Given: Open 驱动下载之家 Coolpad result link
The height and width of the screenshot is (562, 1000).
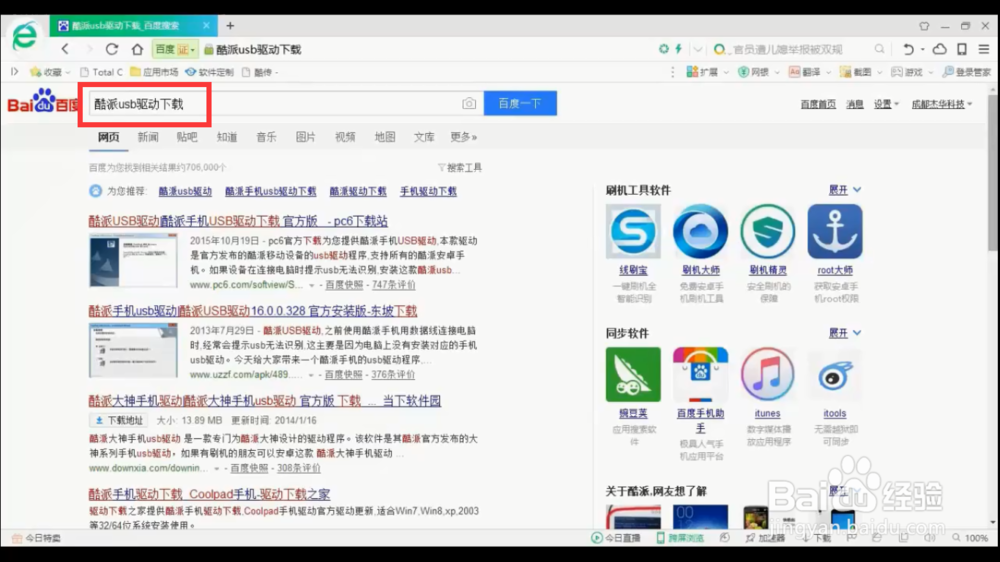Looking at the screenshot, I should pyautogui.click(x=209, y=494).
